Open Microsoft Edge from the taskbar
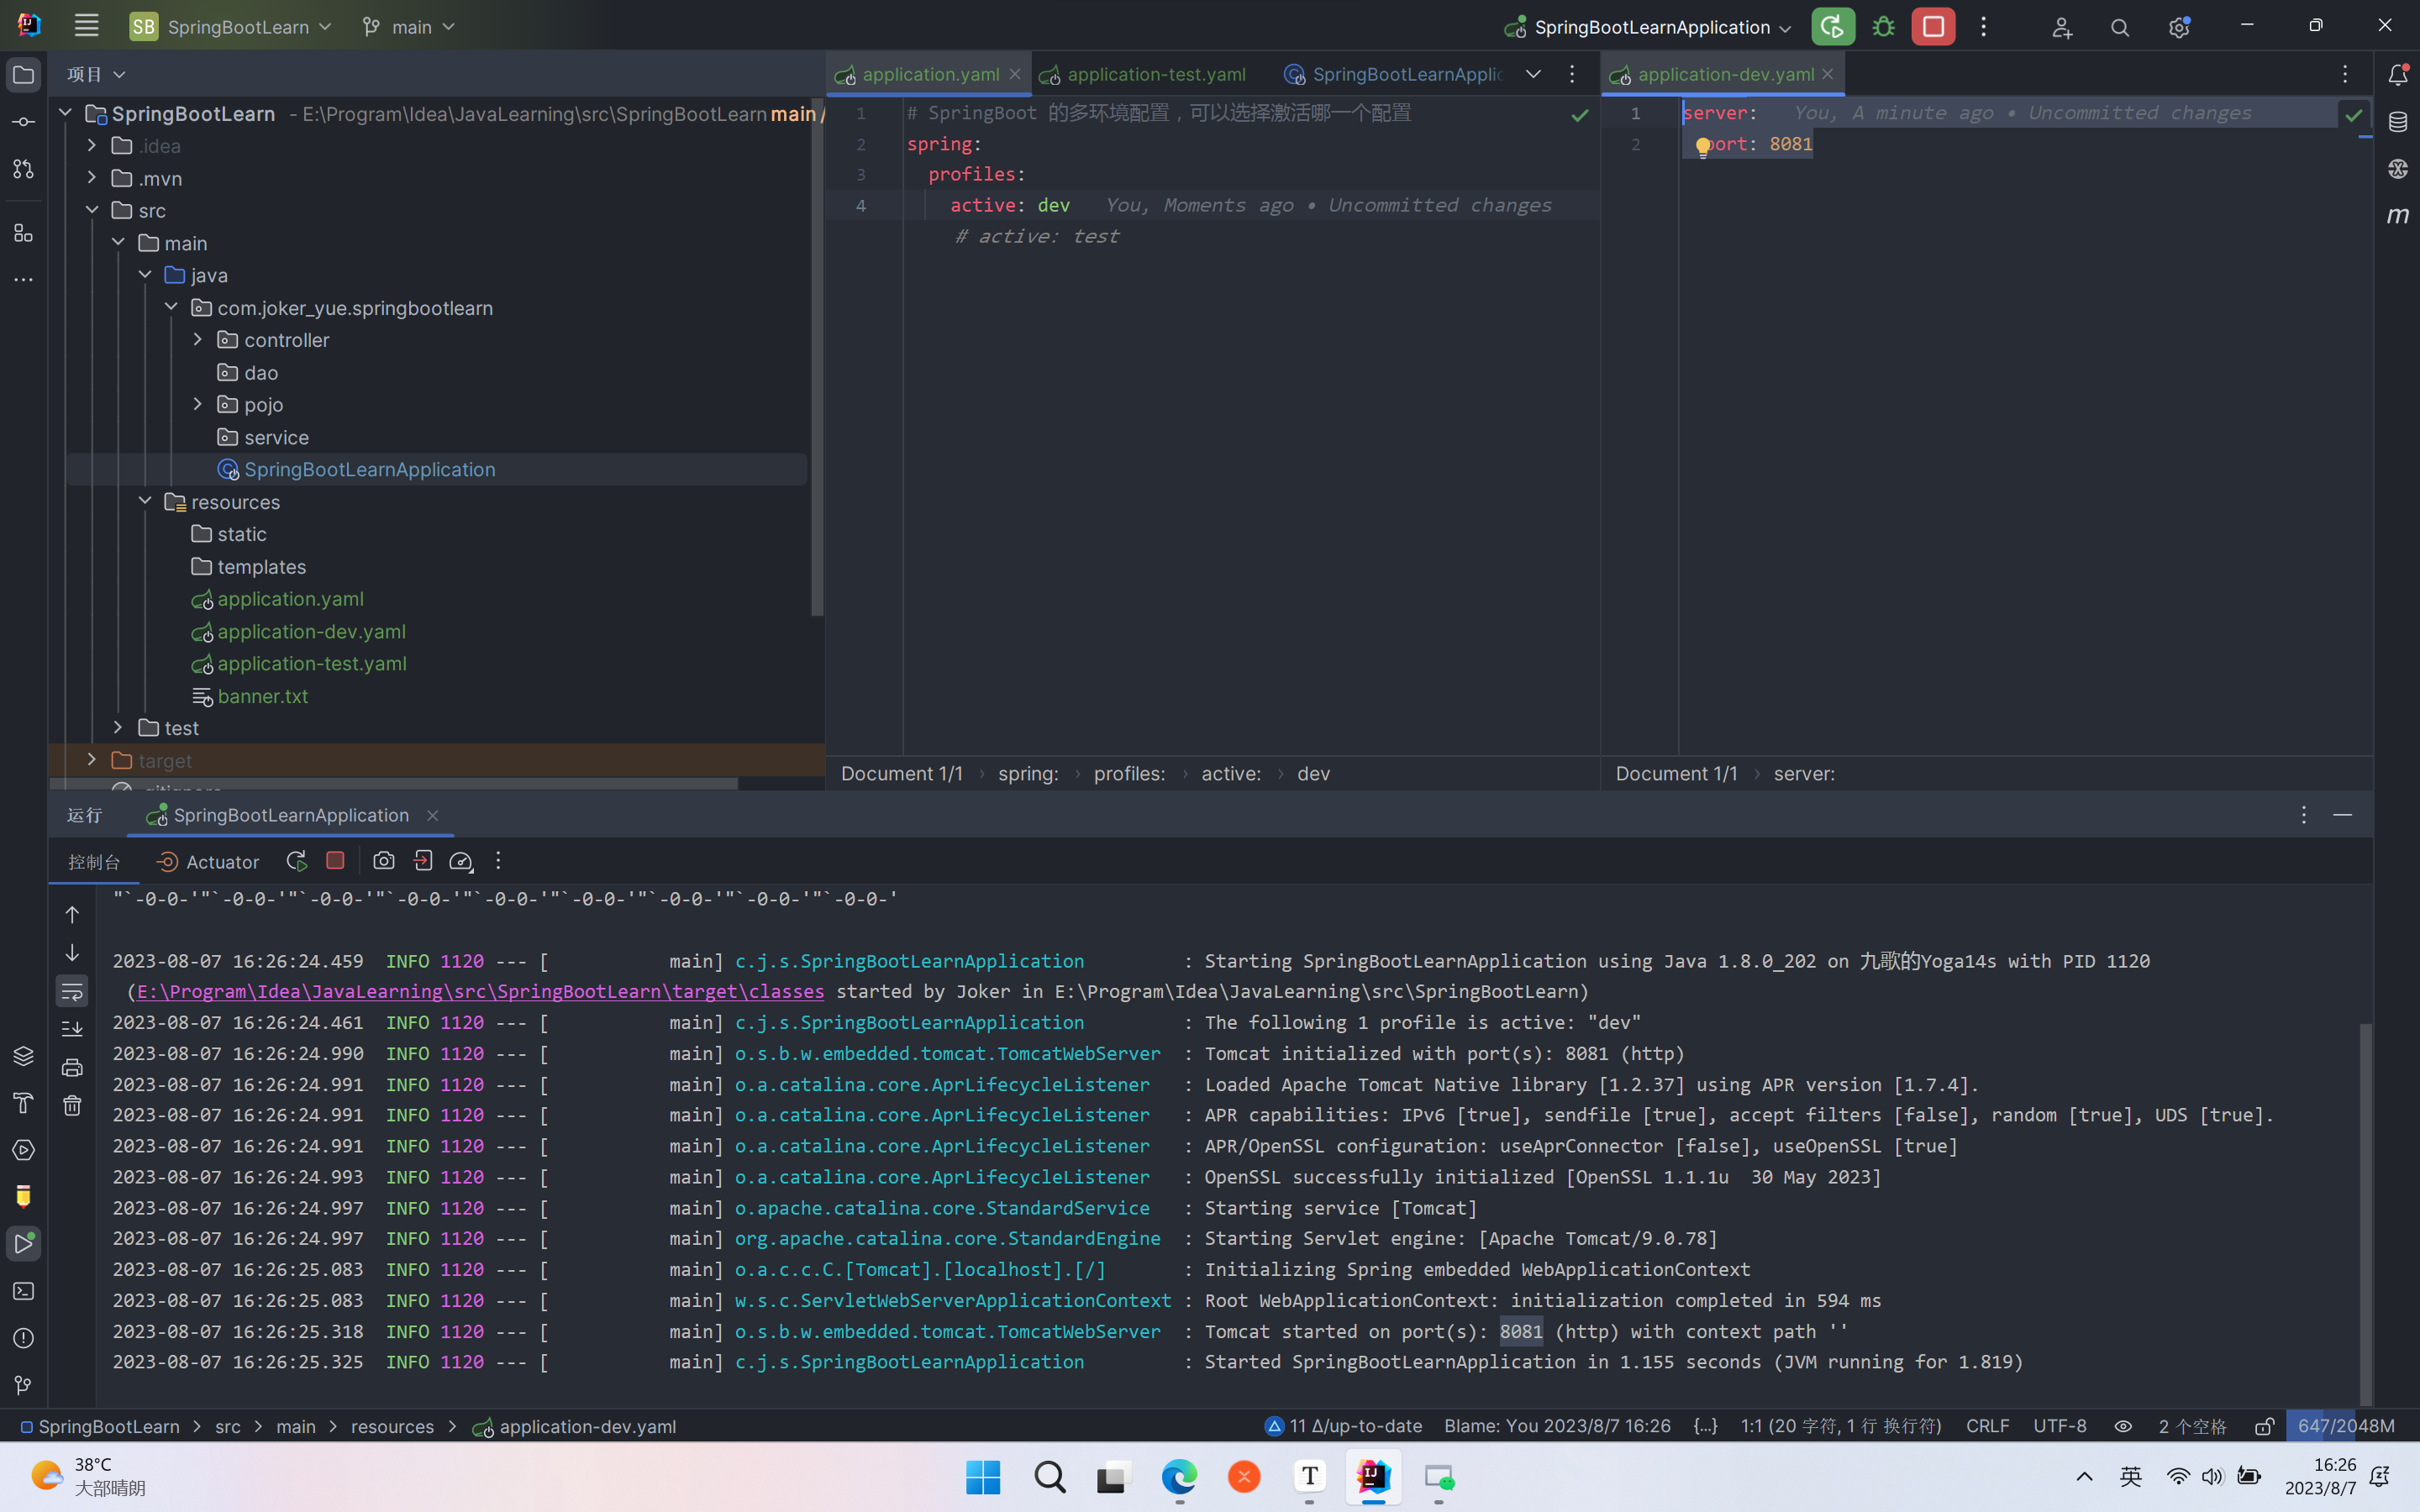This screenshot has width=2420, height=1512. coord(1178,1476)
